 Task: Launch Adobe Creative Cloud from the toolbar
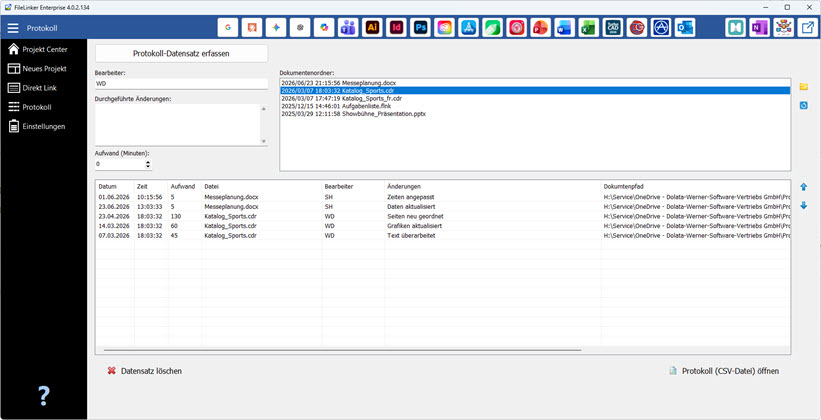click(445, 28)
